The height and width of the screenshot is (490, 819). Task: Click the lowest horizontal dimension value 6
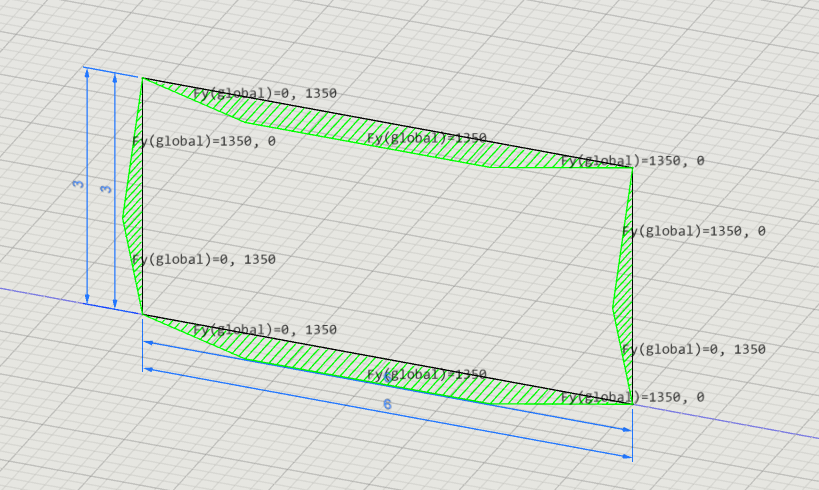[387, 404]
